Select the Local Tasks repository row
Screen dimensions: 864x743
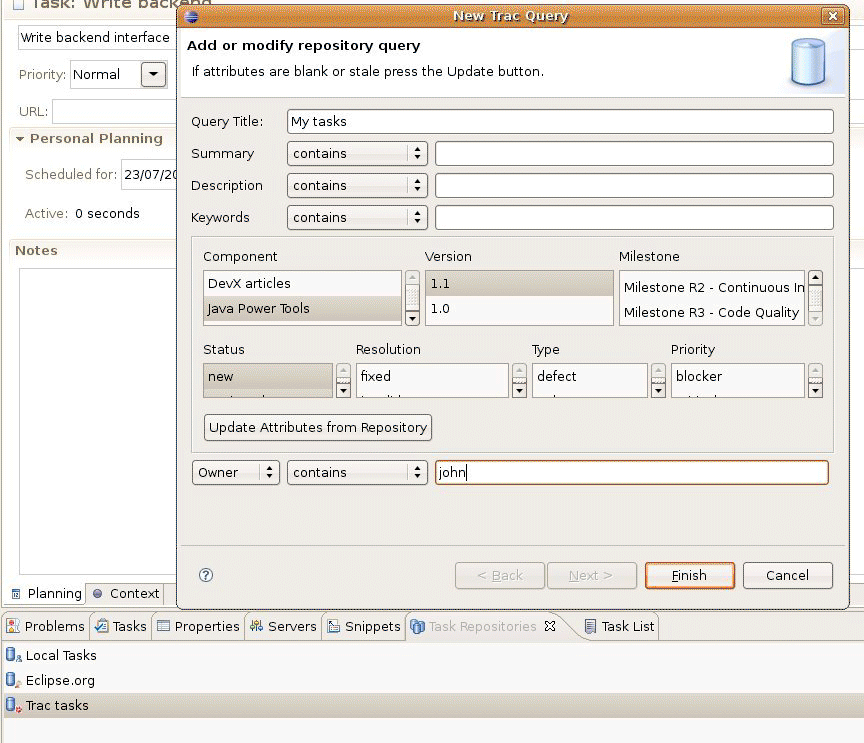[433, 655]
